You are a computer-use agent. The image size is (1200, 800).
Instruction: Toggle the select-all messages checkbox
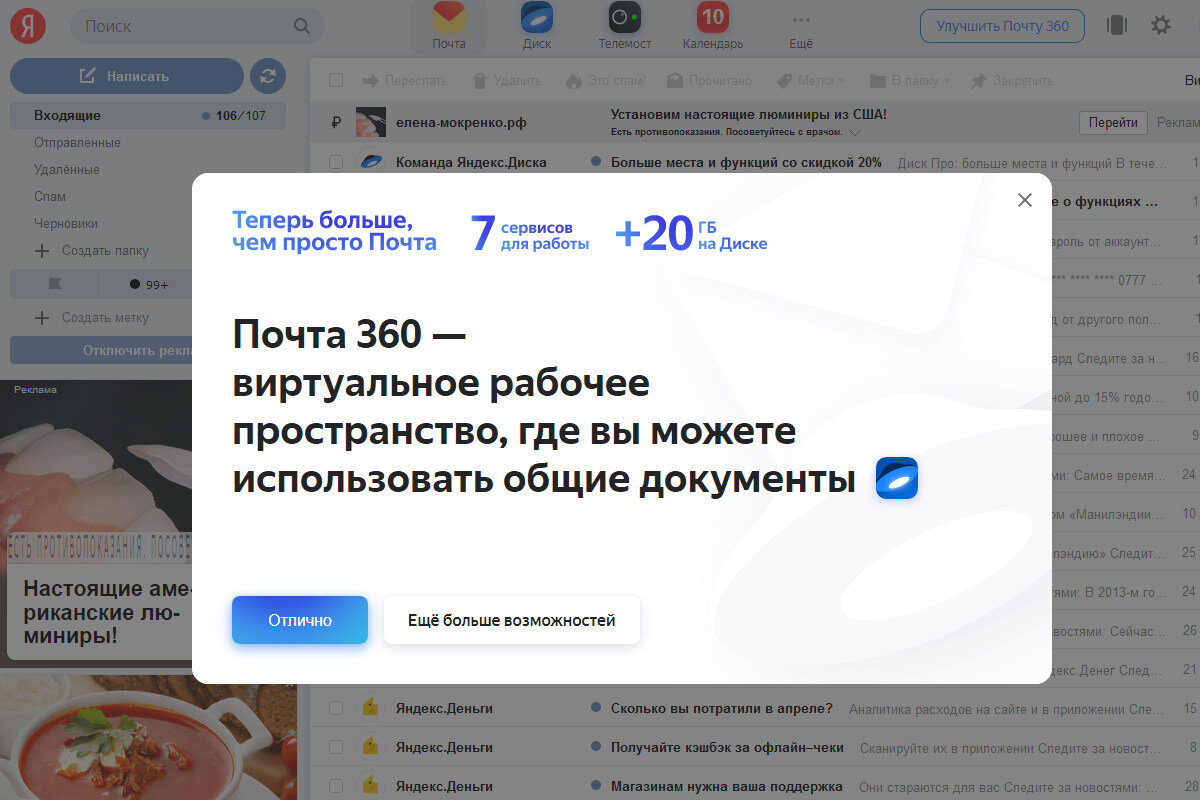(x=336, y=80)
